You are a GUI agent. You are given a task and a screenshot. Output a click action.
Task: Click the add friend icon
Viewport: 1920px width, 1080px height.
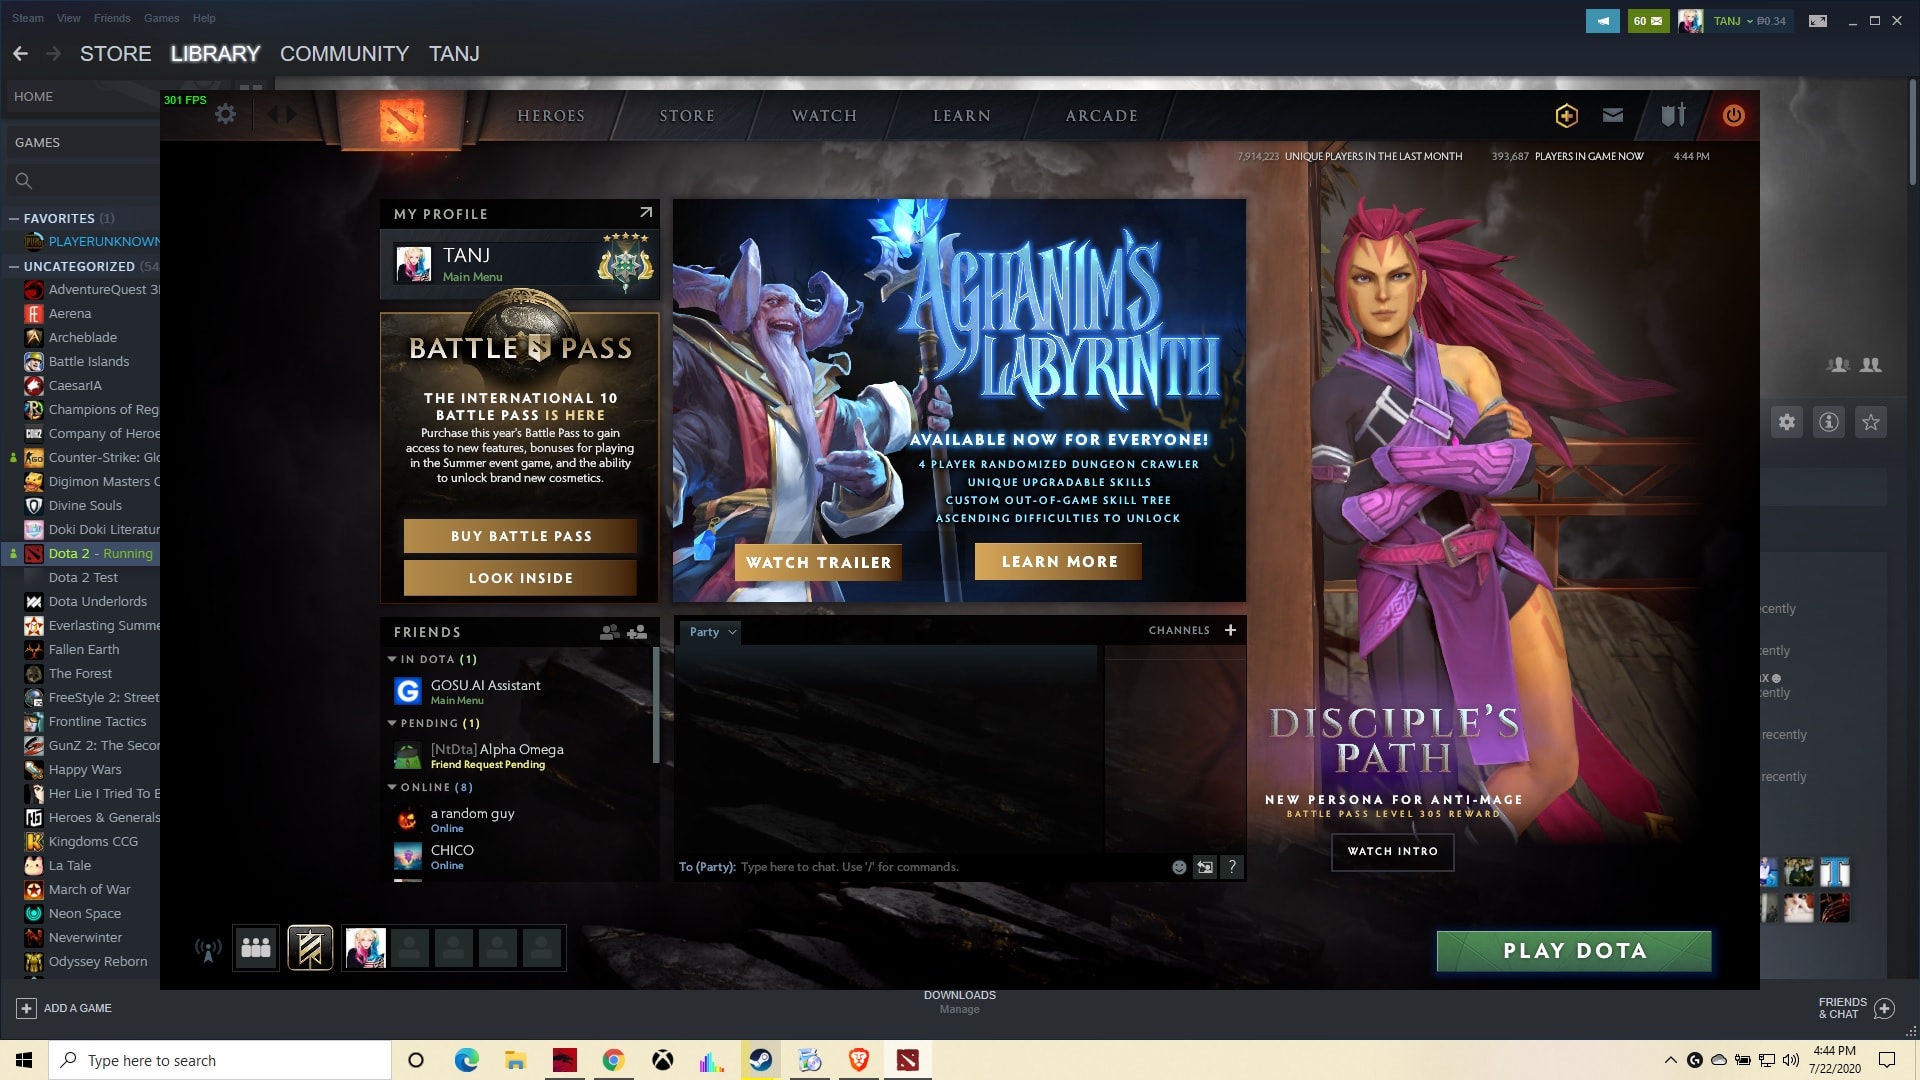(637, 632)
